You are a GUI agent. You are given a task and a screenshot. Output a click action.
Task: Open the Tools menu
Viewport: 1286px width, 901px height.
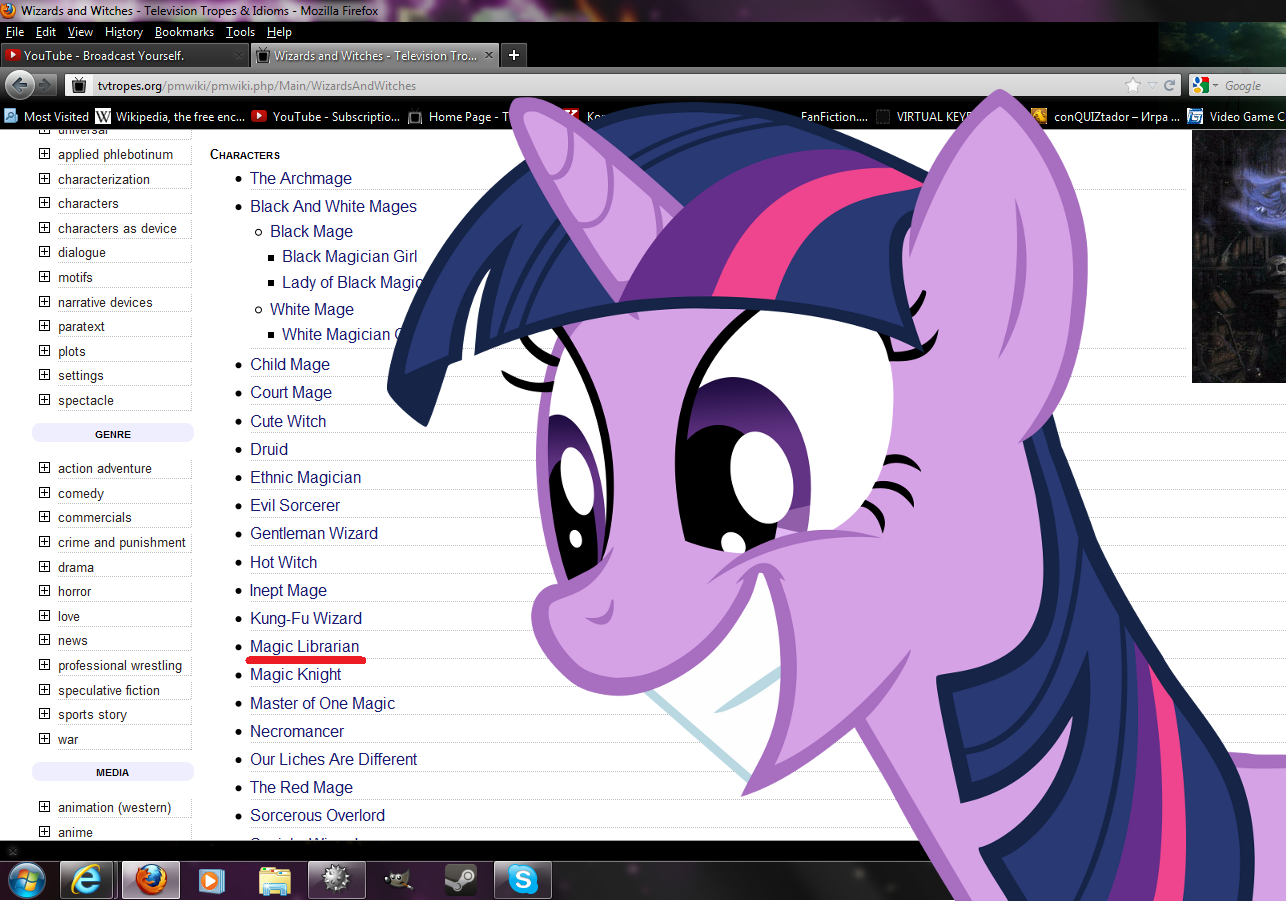240,32
